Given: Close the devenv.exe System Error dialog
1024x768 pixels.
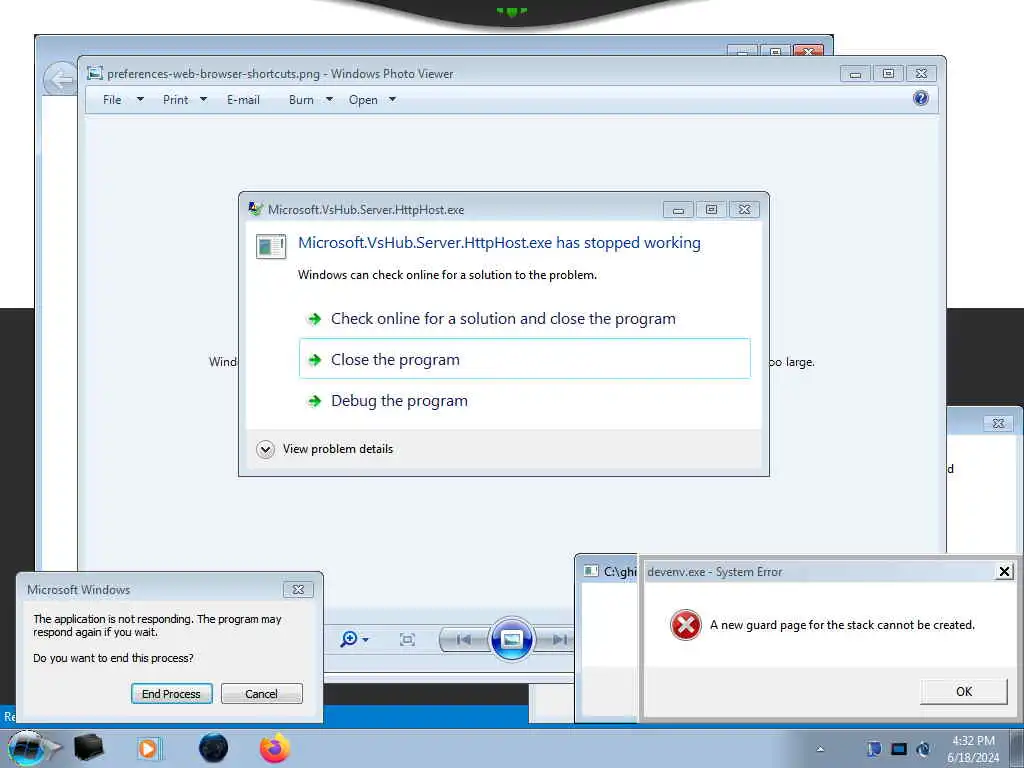Looking at the screenshot, I should click(1004, 572).
